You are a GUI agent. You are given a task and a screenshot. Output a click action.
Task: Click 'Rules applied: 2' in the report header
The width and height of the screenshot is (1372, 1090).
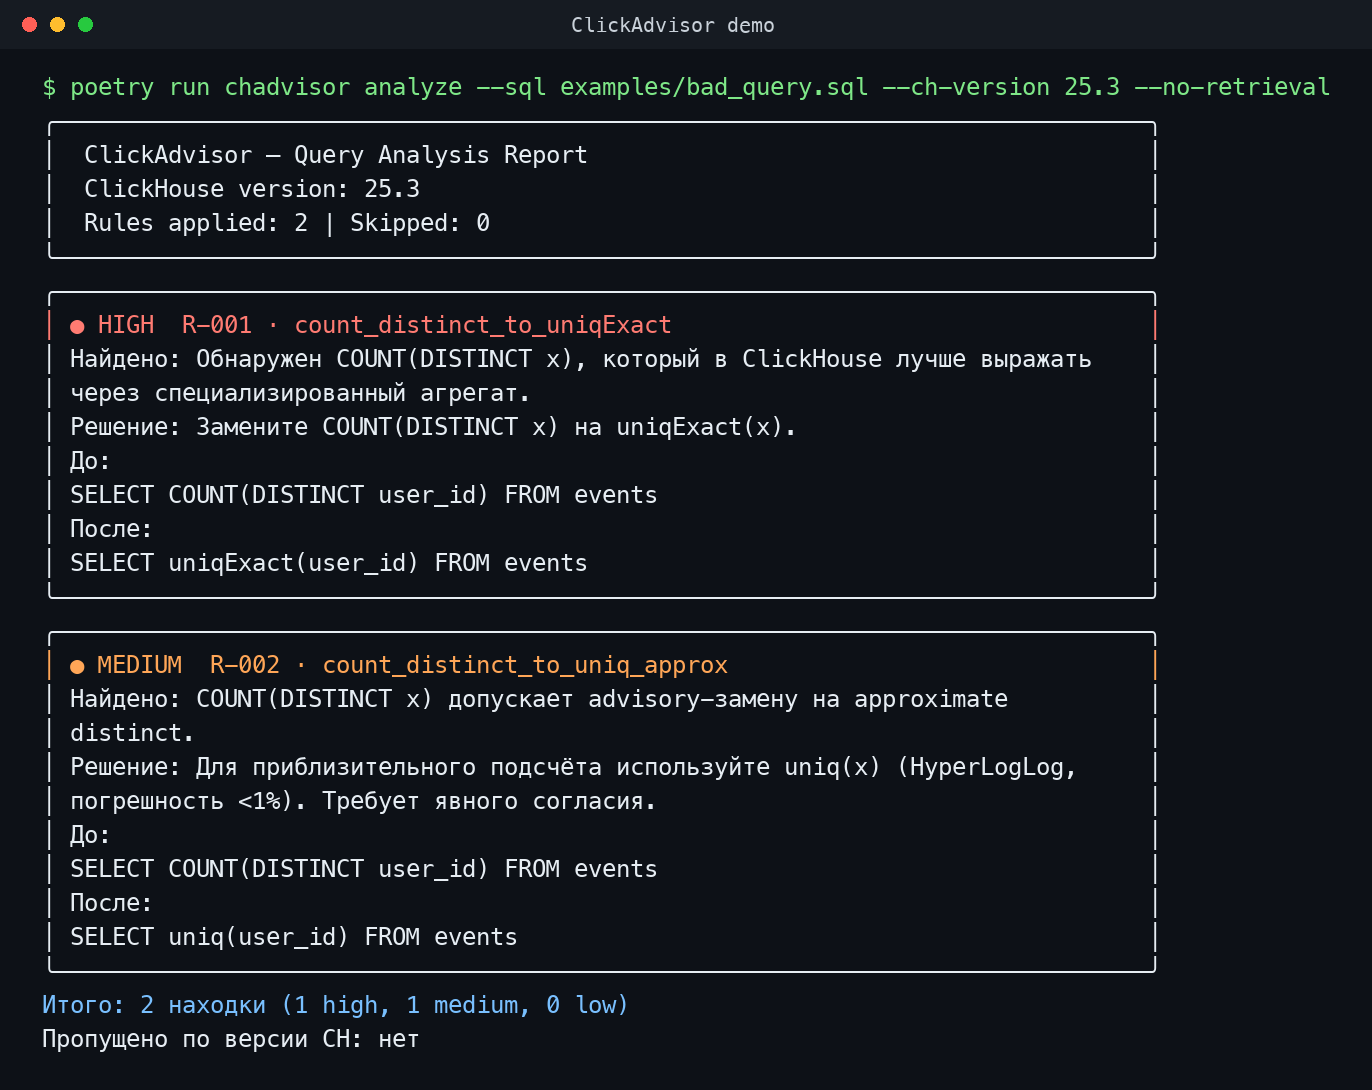pyautogui.click(x=196, y=223)
